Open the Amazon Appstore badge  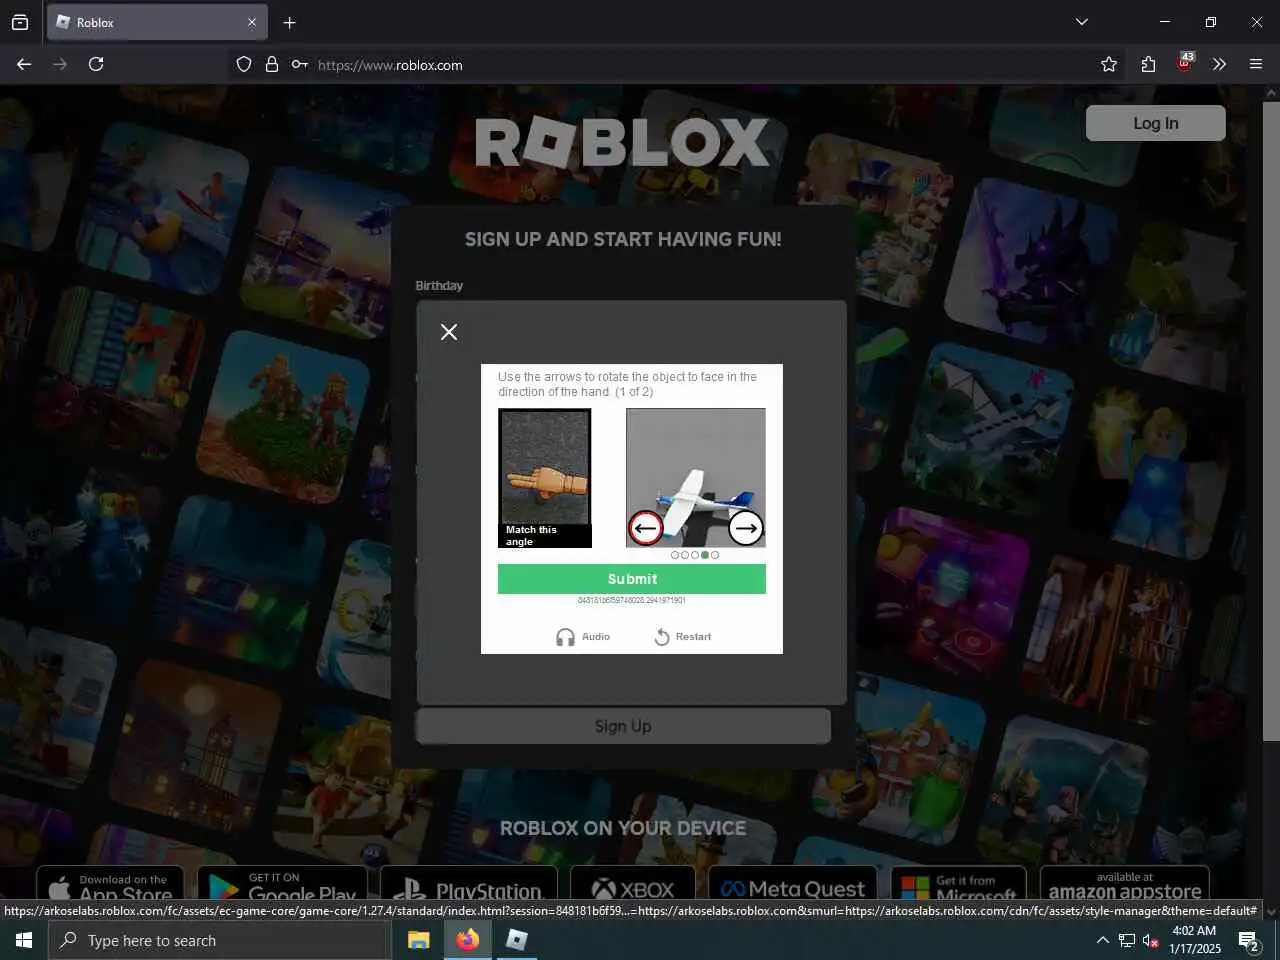point(1125,884)
